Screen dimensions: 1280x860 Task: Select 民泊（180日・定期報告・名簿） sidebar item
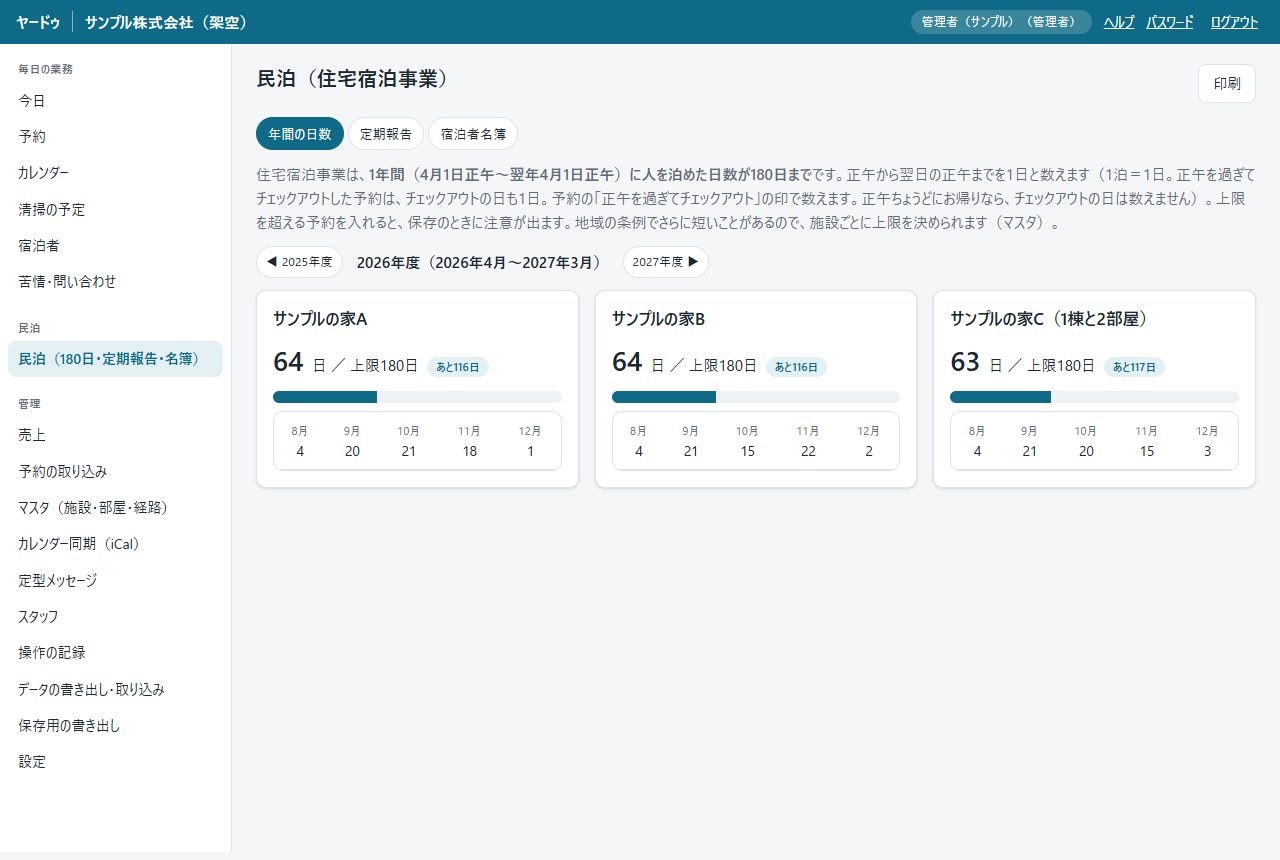tap(115, 359)
